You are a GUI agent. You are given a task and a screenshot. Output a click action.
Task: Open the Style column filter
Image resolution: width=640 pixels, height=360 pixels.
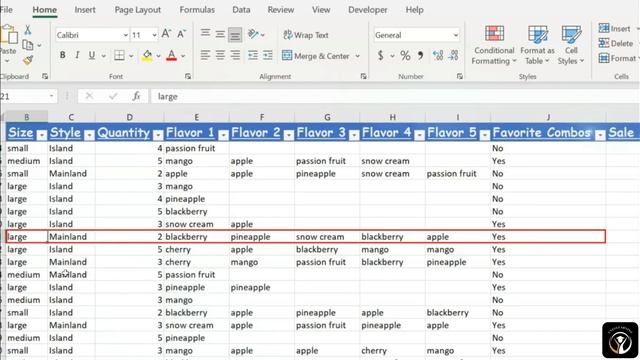point(89,135)
